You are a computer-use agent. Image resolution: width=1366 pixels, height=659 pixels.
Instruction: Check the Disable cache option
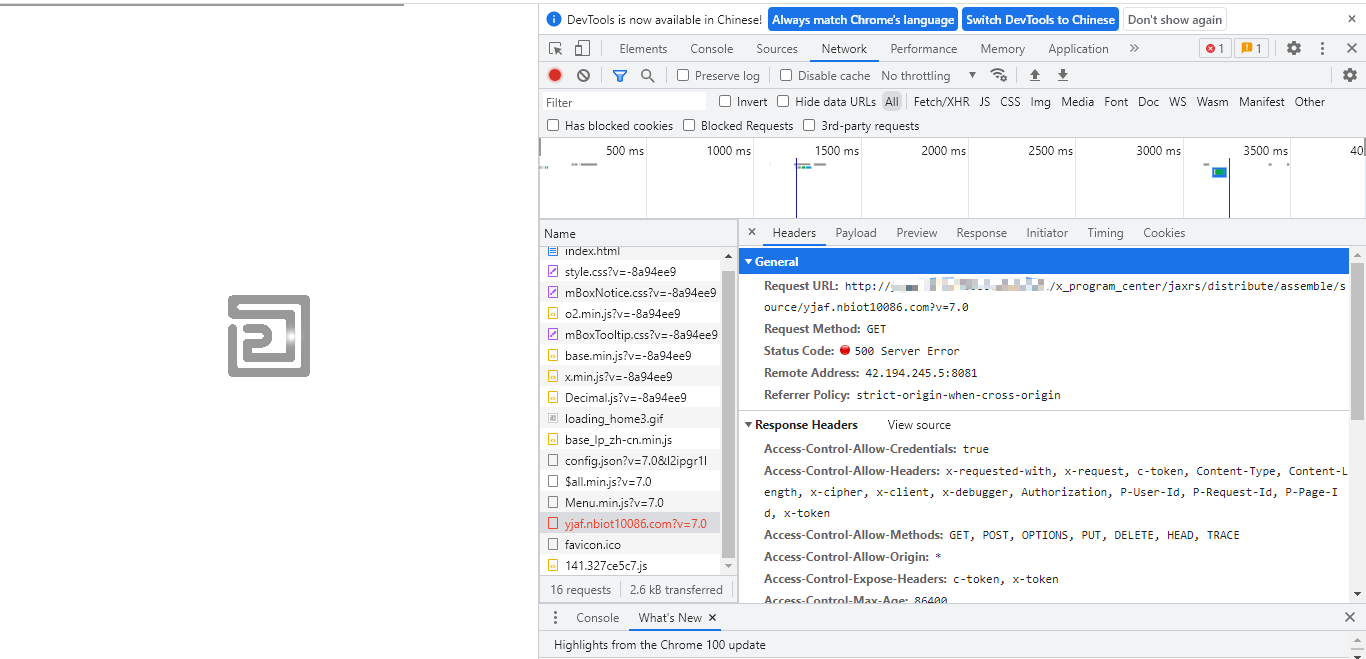point(786,75)
